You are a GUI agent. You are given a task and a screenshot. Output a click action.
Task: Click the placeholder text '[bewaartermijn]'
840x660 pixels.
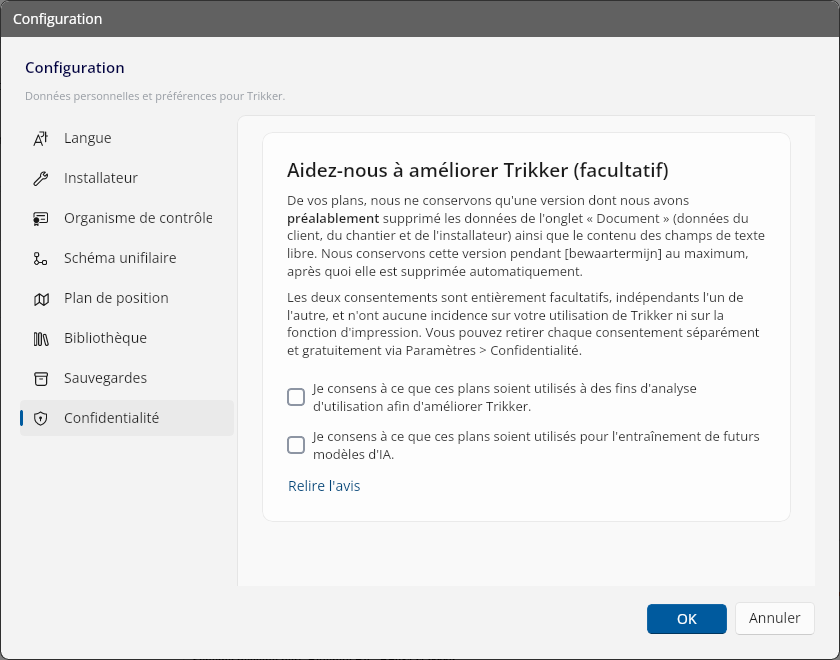(x=613, y=253)
